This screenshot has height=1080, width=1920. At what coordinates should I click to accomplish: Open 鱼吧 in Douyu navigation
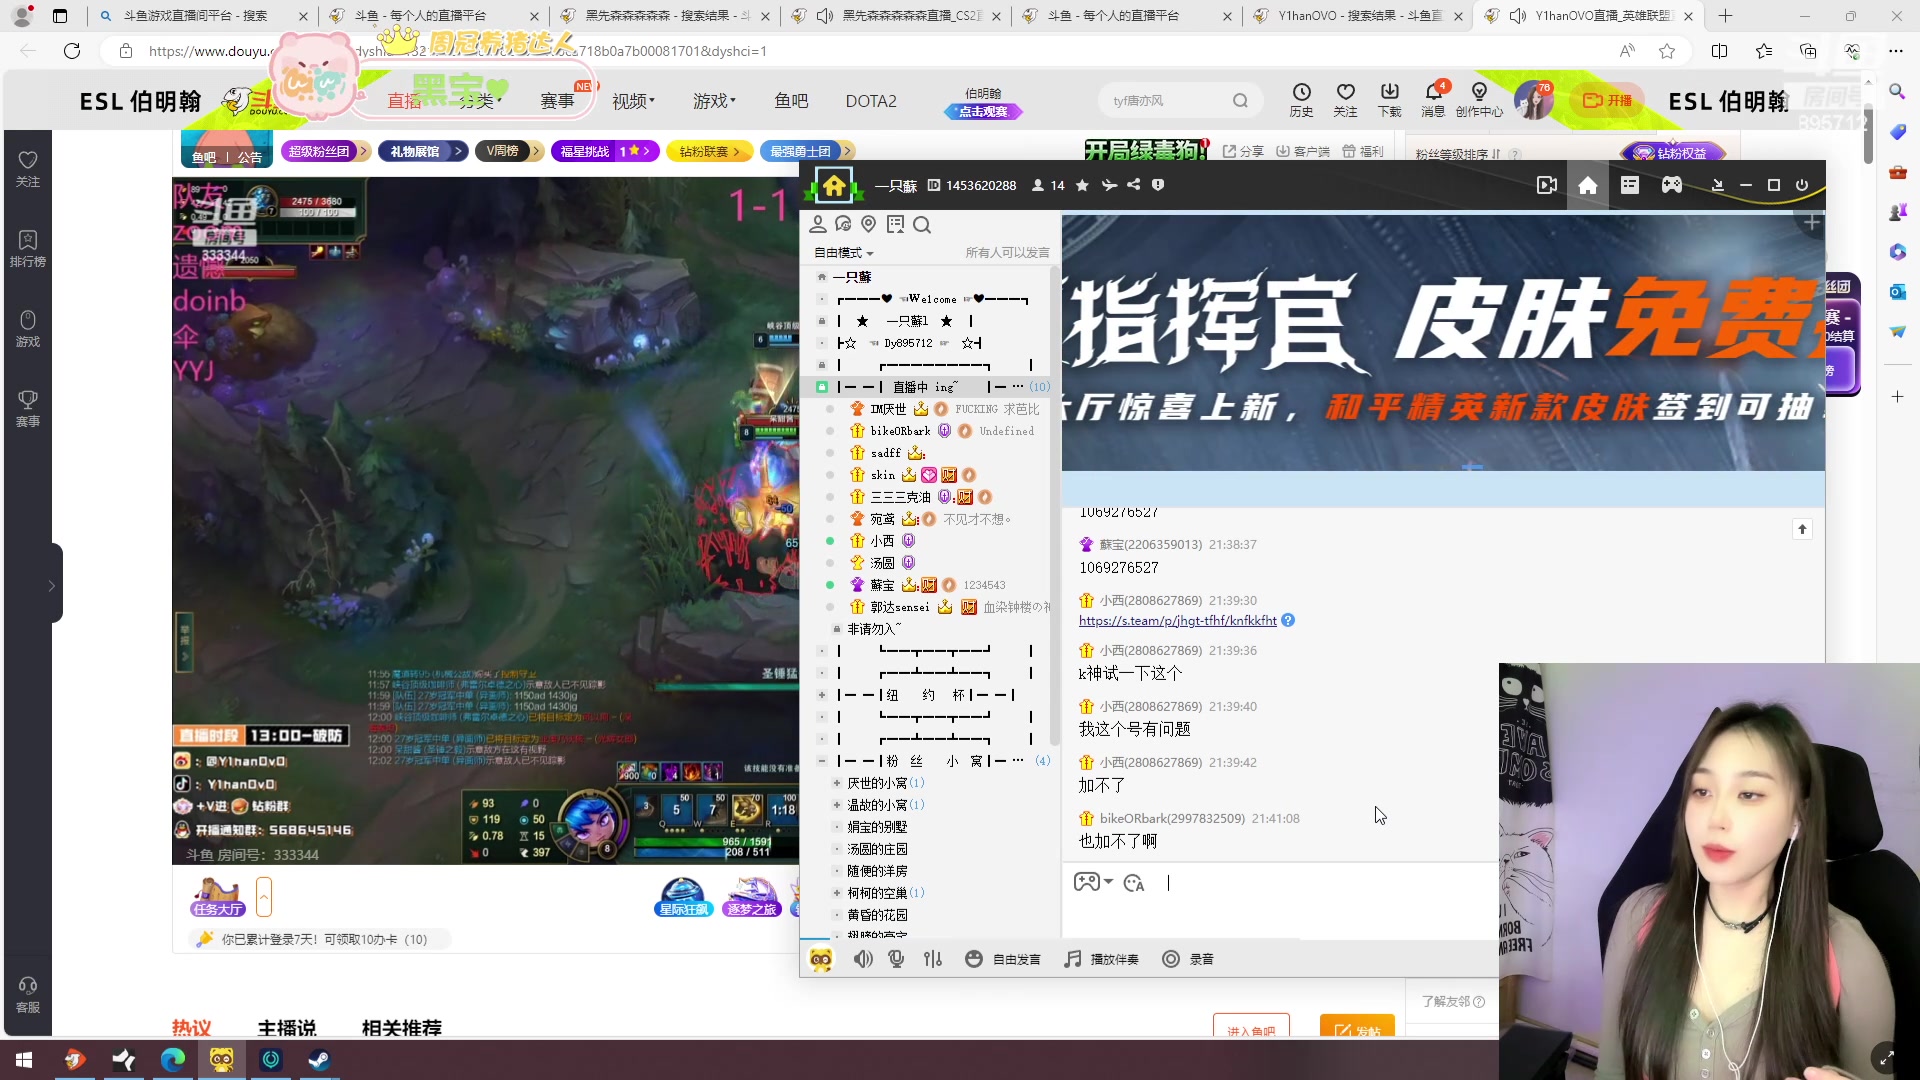(x=791, y=101)
